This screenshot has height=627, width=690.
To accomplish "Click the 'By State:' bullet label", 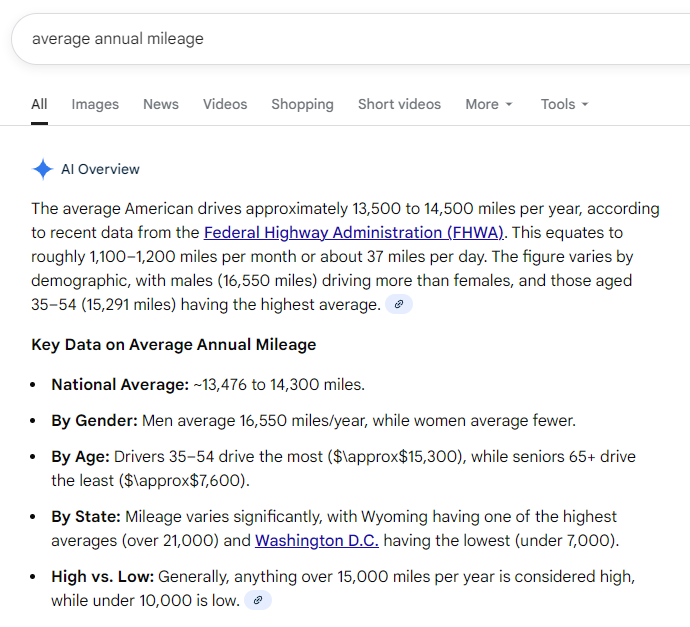I will click(x=86, y=517).
